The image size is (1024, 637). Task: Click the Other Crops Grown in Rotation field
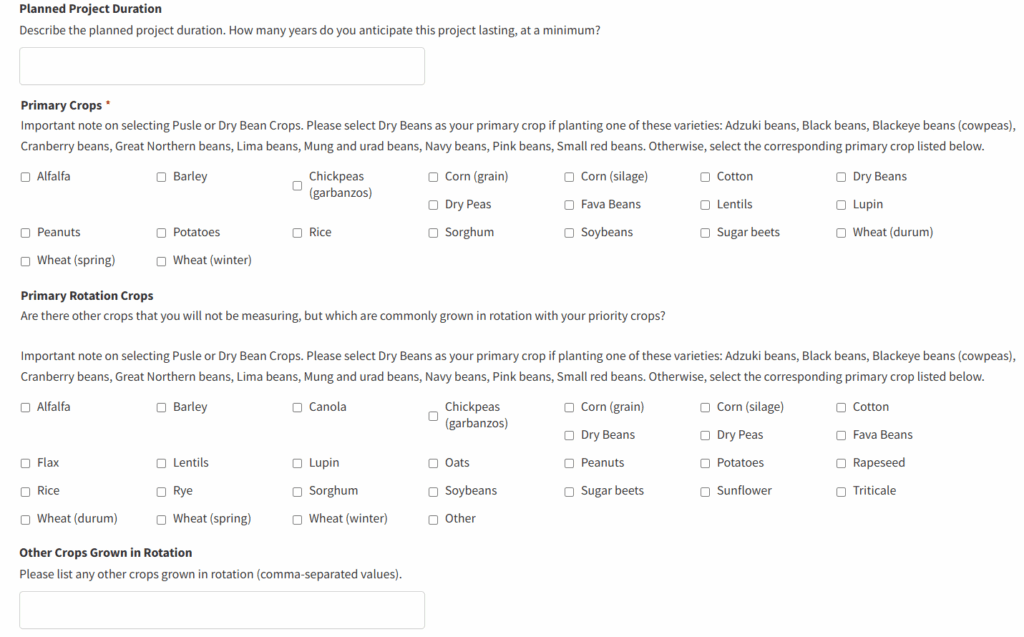[x=222, y=610]
